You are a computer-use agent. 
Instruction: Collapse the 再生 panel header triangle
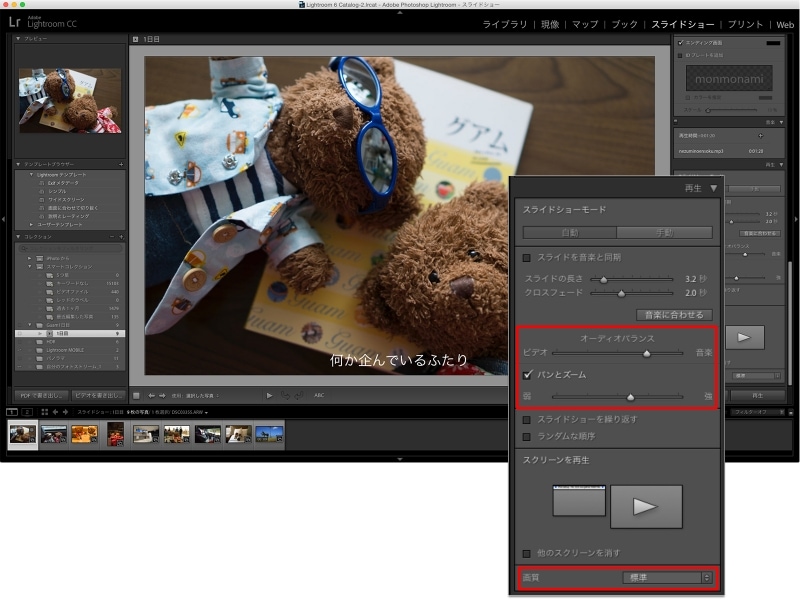click(713, 187)
